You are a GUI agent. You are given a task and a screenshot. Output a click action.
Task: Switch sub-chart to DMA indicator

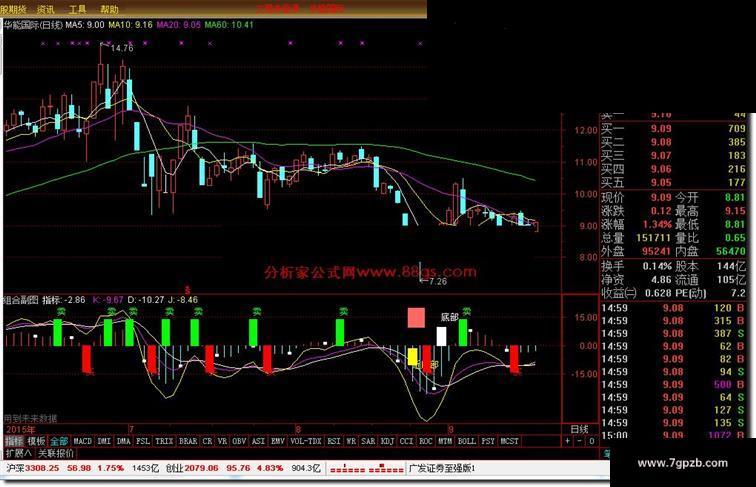[x=123, y=441]
